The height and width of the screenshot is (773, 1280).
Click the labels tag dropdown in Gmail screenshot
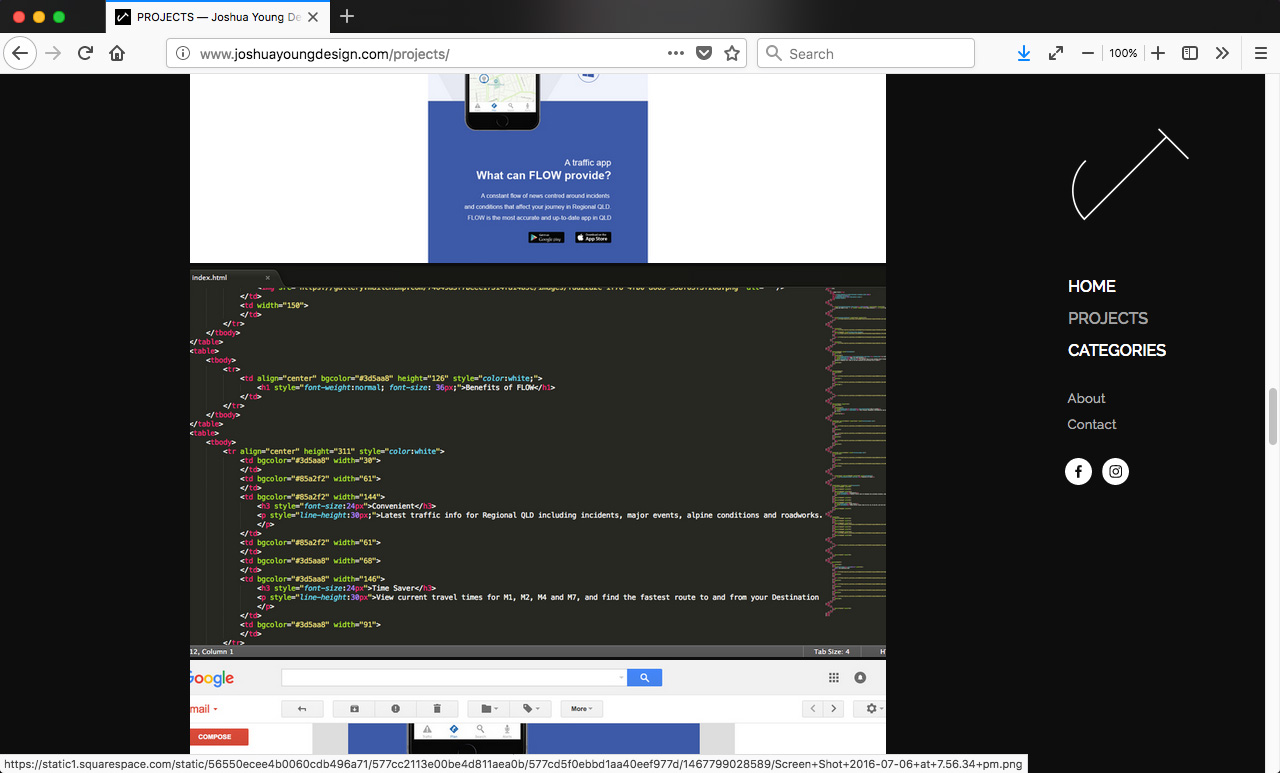click(530, 709)
